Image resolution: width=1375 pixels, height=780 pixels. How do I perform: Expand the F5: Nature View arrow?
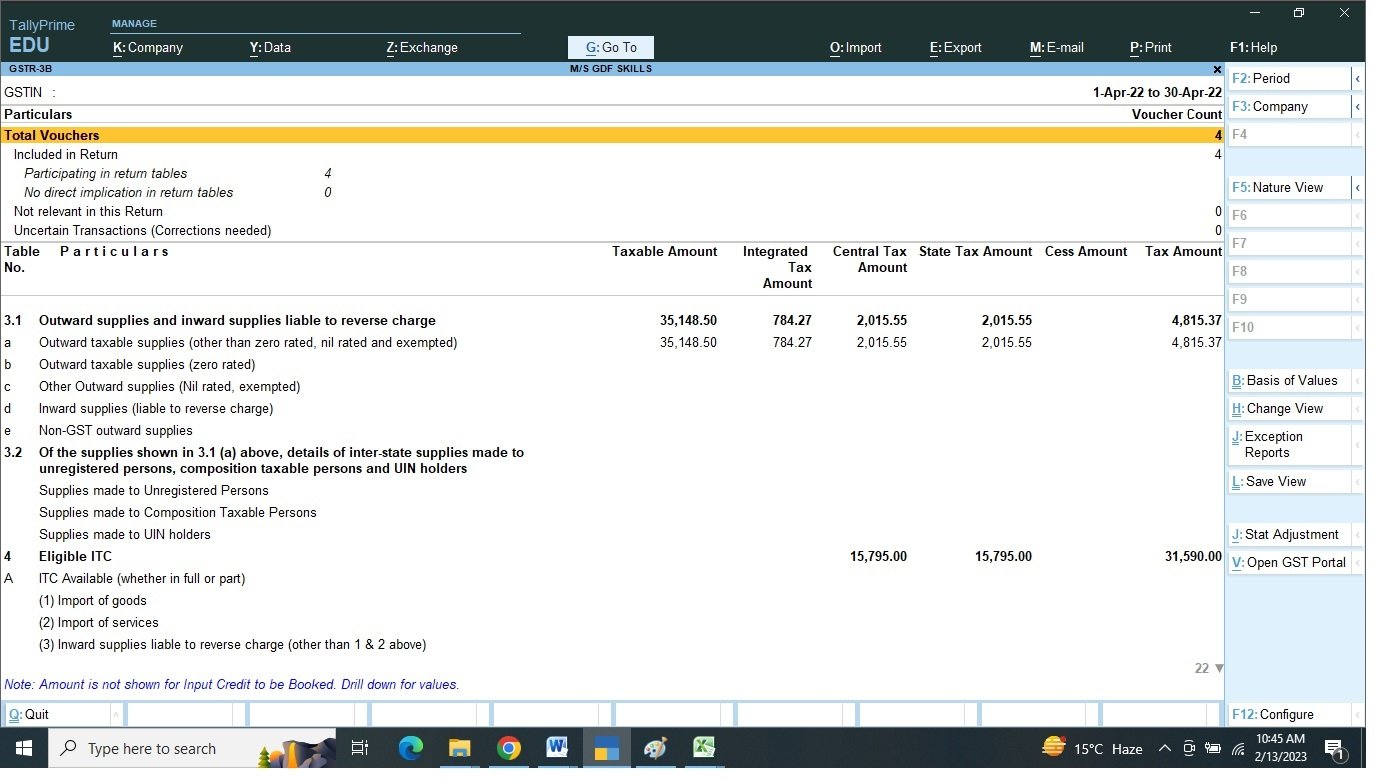(x=1357, y=187)
